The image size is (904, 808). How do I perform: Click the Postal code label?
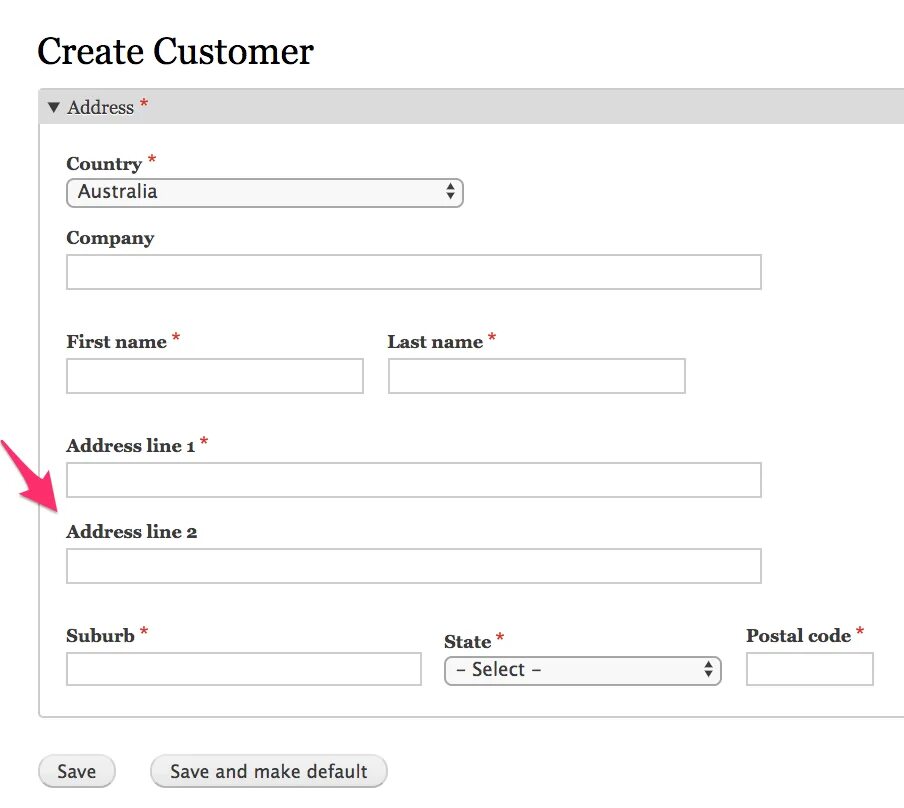pyautogui.click(x=798, y=636)
